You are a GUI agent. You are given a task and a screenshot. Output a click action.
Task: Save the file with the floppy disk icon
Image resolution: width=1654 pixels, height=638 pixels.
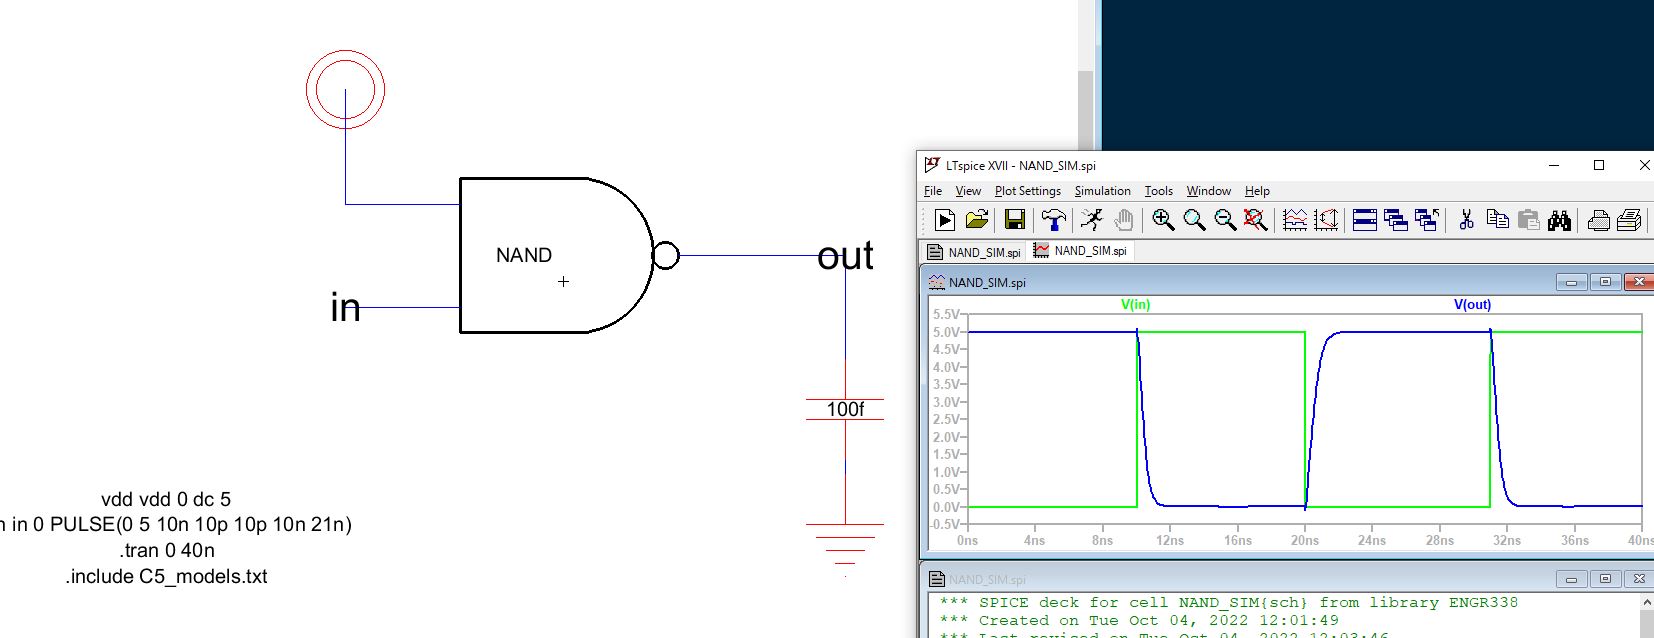pos(1014,220)
